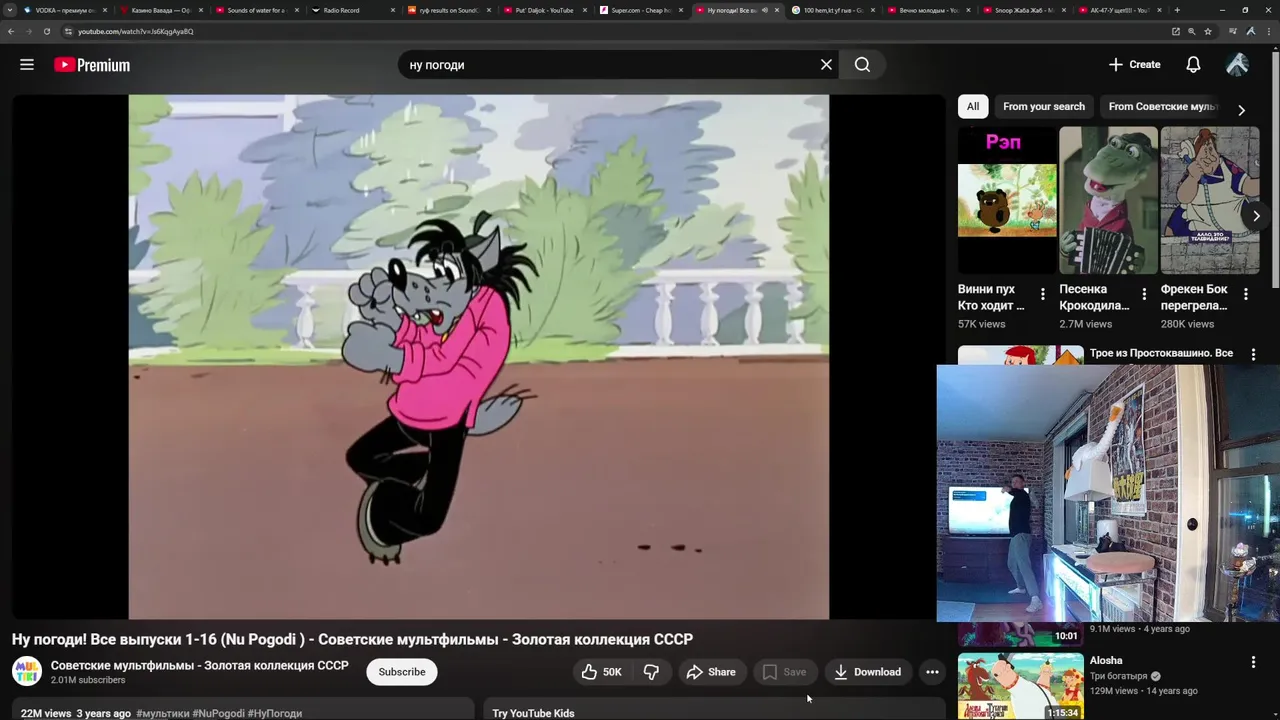Open options menu for Фрекен Бок short
1280x720 pixels.
(x=1246, y=294)
